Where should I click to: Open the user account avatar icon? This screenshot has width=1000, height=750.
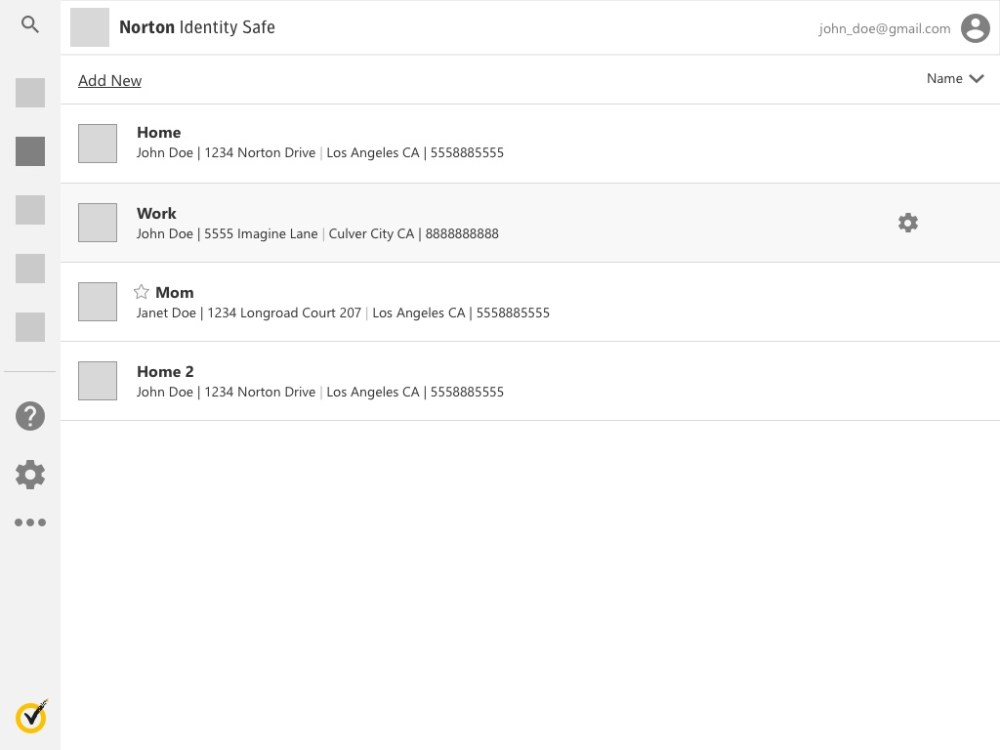[x=975, y=29]
